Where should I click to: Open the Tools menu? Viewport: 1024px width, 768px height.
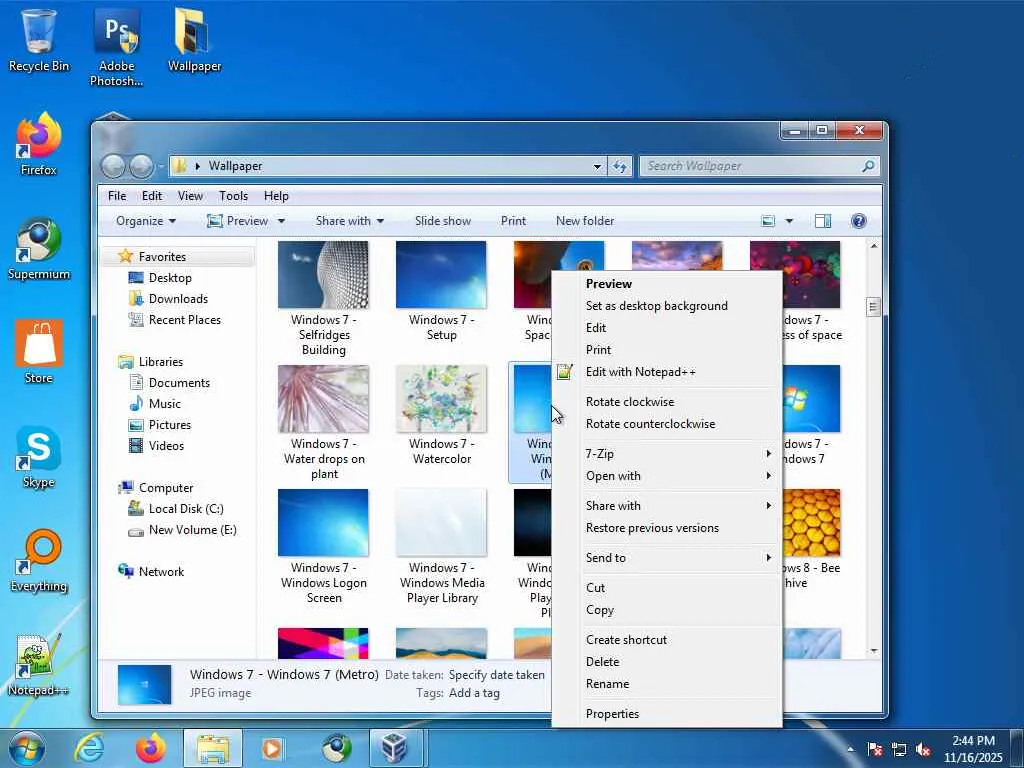pyautogui.click(x=233, y=196)
